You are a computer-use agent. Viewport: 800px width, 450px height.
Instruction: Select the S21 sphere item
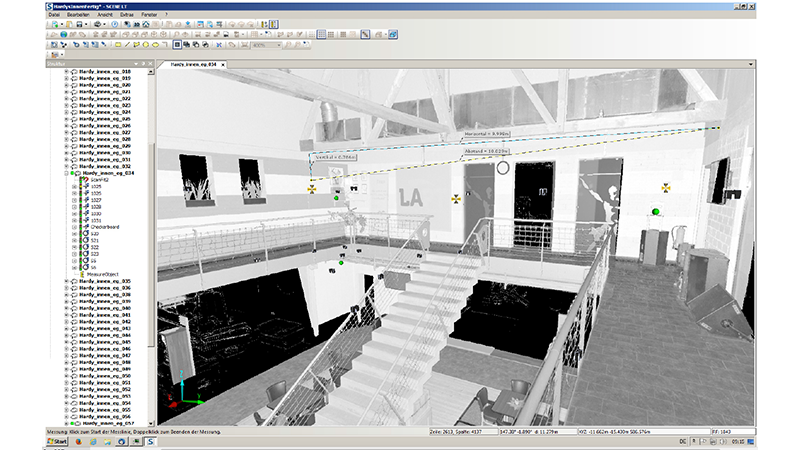94,240
